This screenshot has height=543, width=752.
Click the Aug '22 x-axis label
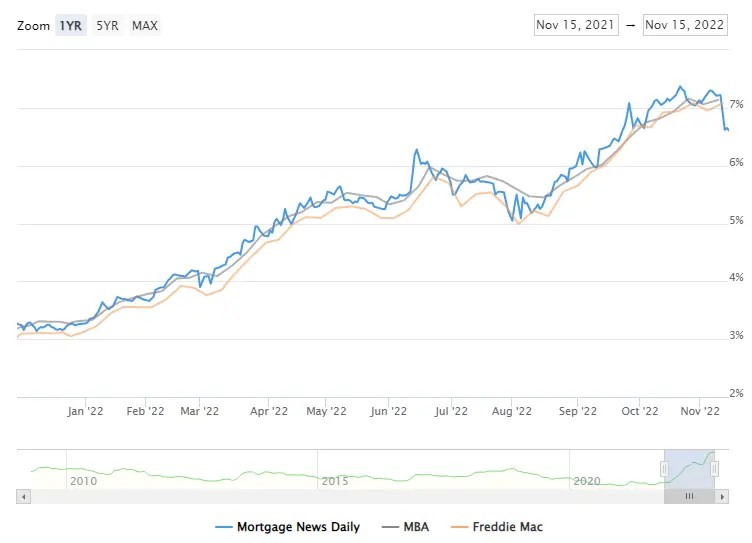click(x=511, y=411)
